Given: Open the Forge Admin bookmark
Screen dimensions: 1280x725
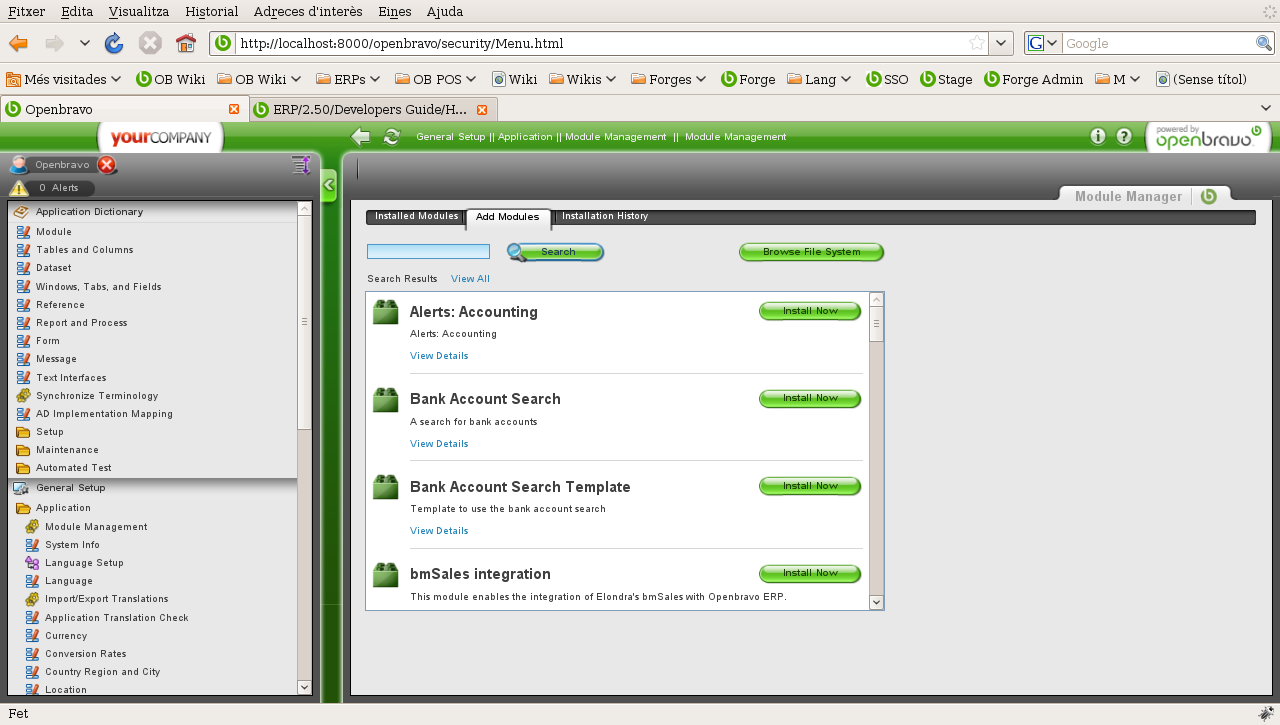Looking at the screenshot, I should (1034, 79).
